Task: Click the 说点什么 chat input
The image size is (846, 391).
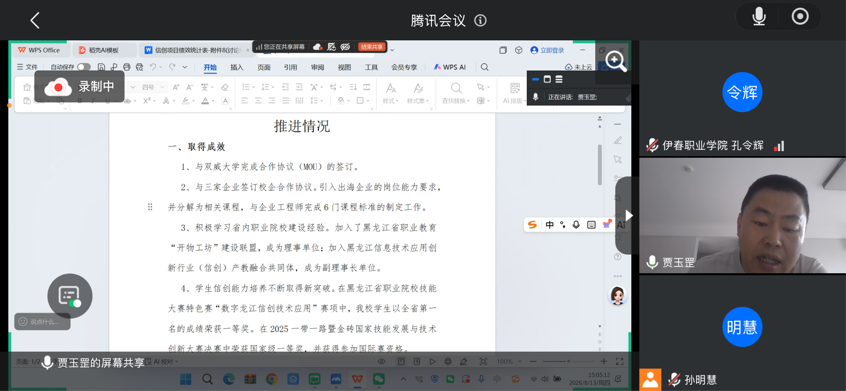Action: pyautogui.click(x=43, y=321)
